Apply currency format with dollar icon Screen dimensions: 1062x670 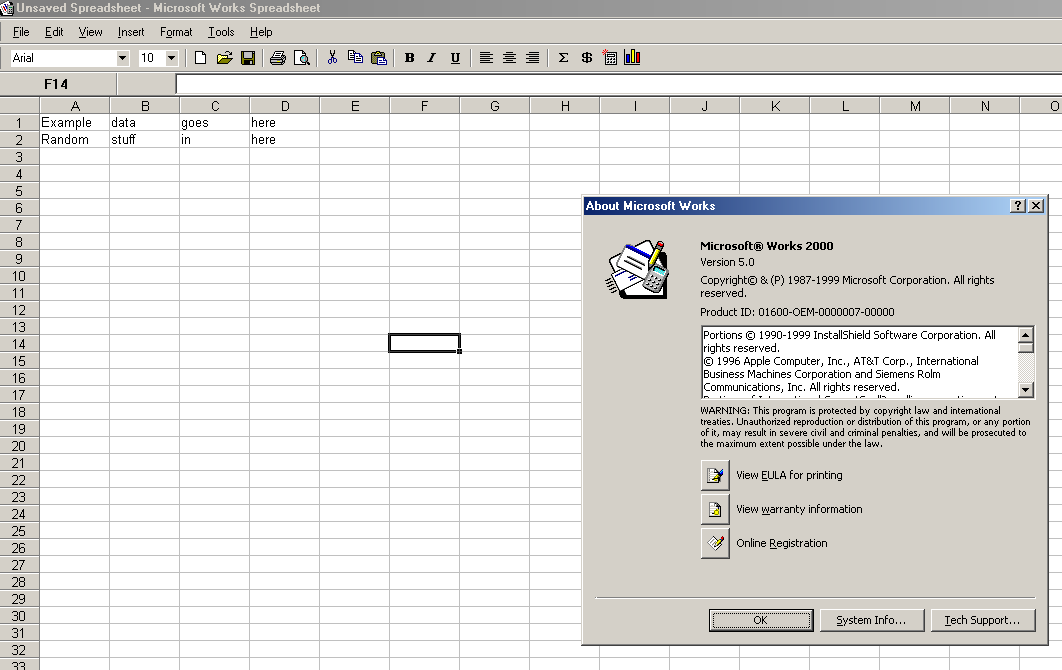(587, 58)
